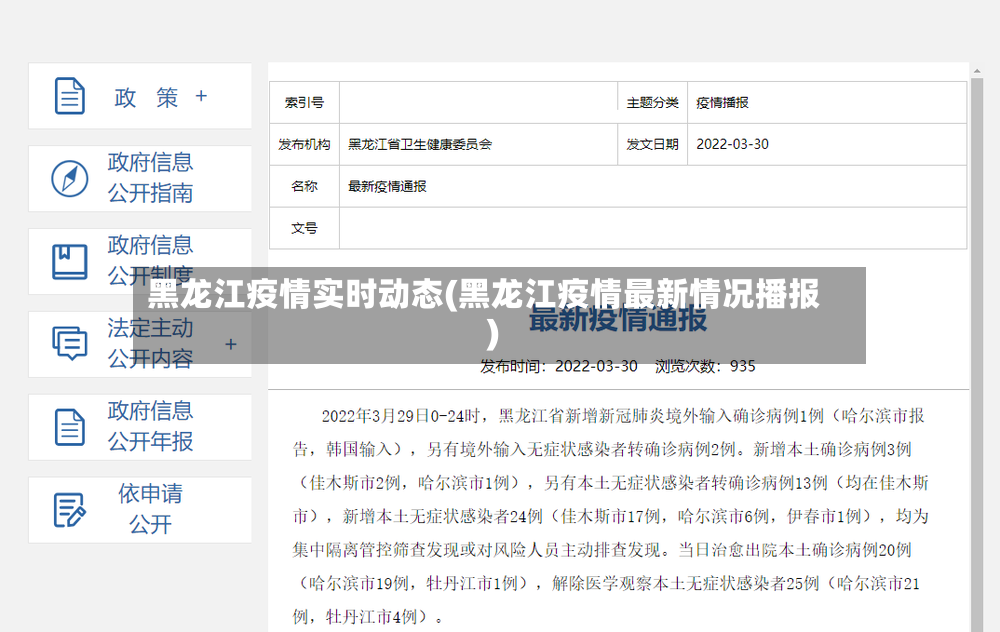Open 依申请公开 in the sidebar

click(x=140, y=510)
